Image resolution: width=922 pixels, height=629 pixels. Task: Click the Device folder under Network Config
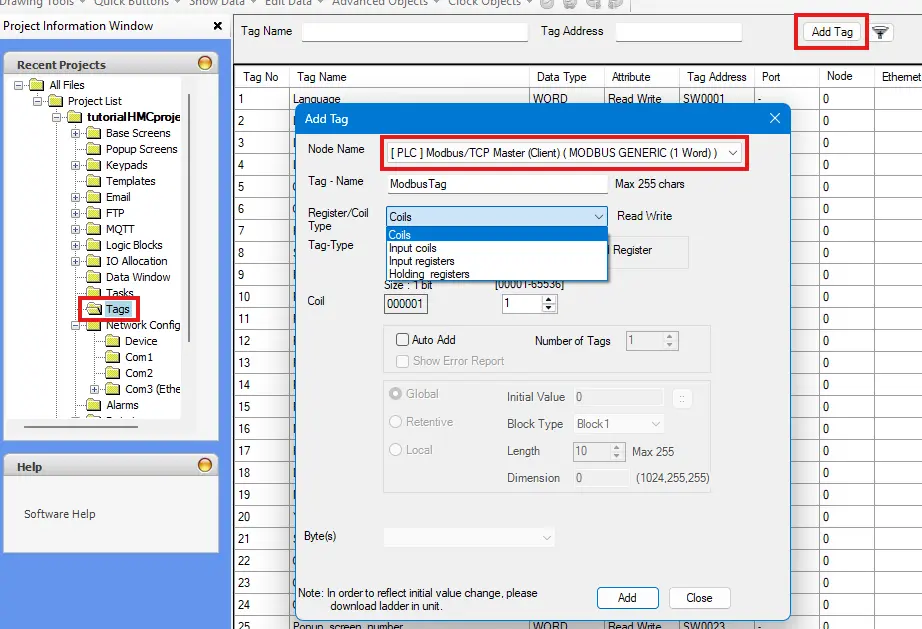112,341
